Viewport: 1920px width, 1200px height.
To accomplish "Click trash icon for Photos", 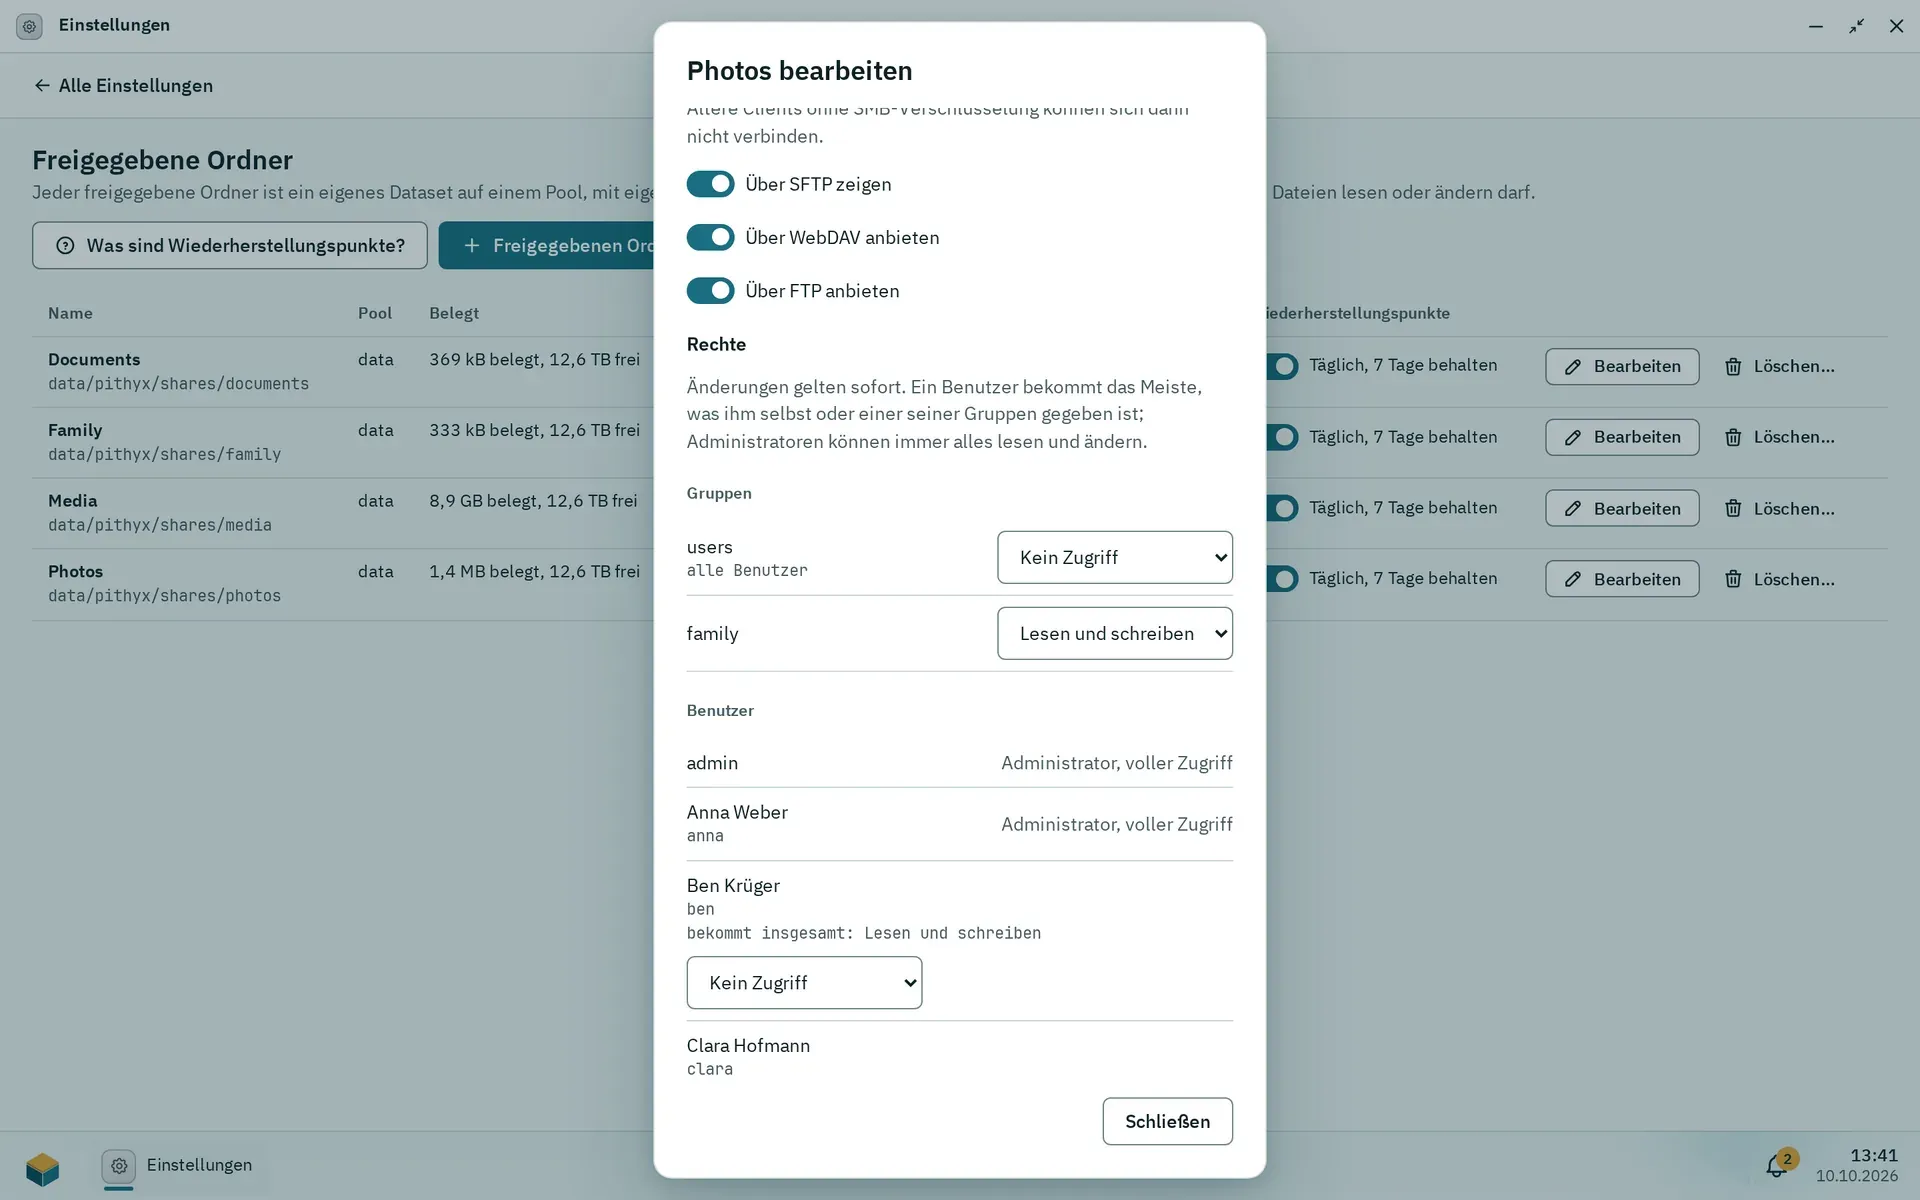I will (1733, 580).
